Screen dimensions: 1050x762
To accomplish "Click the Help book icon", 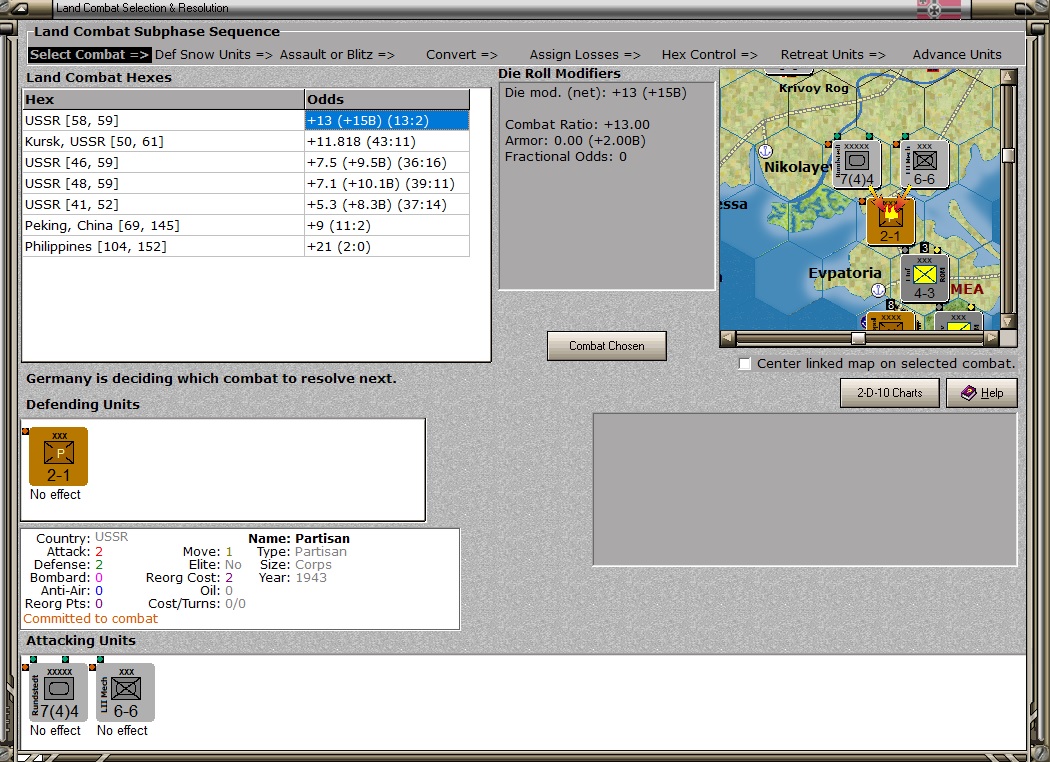I will pos(968,393).
